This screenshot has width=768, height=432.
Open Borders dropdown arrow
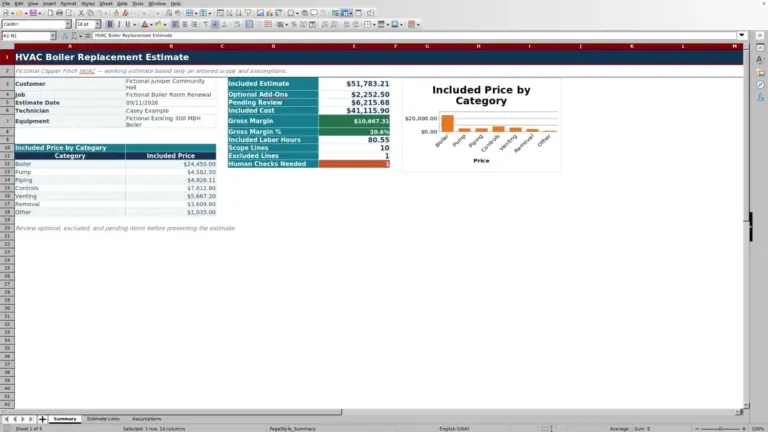point(374,24)
